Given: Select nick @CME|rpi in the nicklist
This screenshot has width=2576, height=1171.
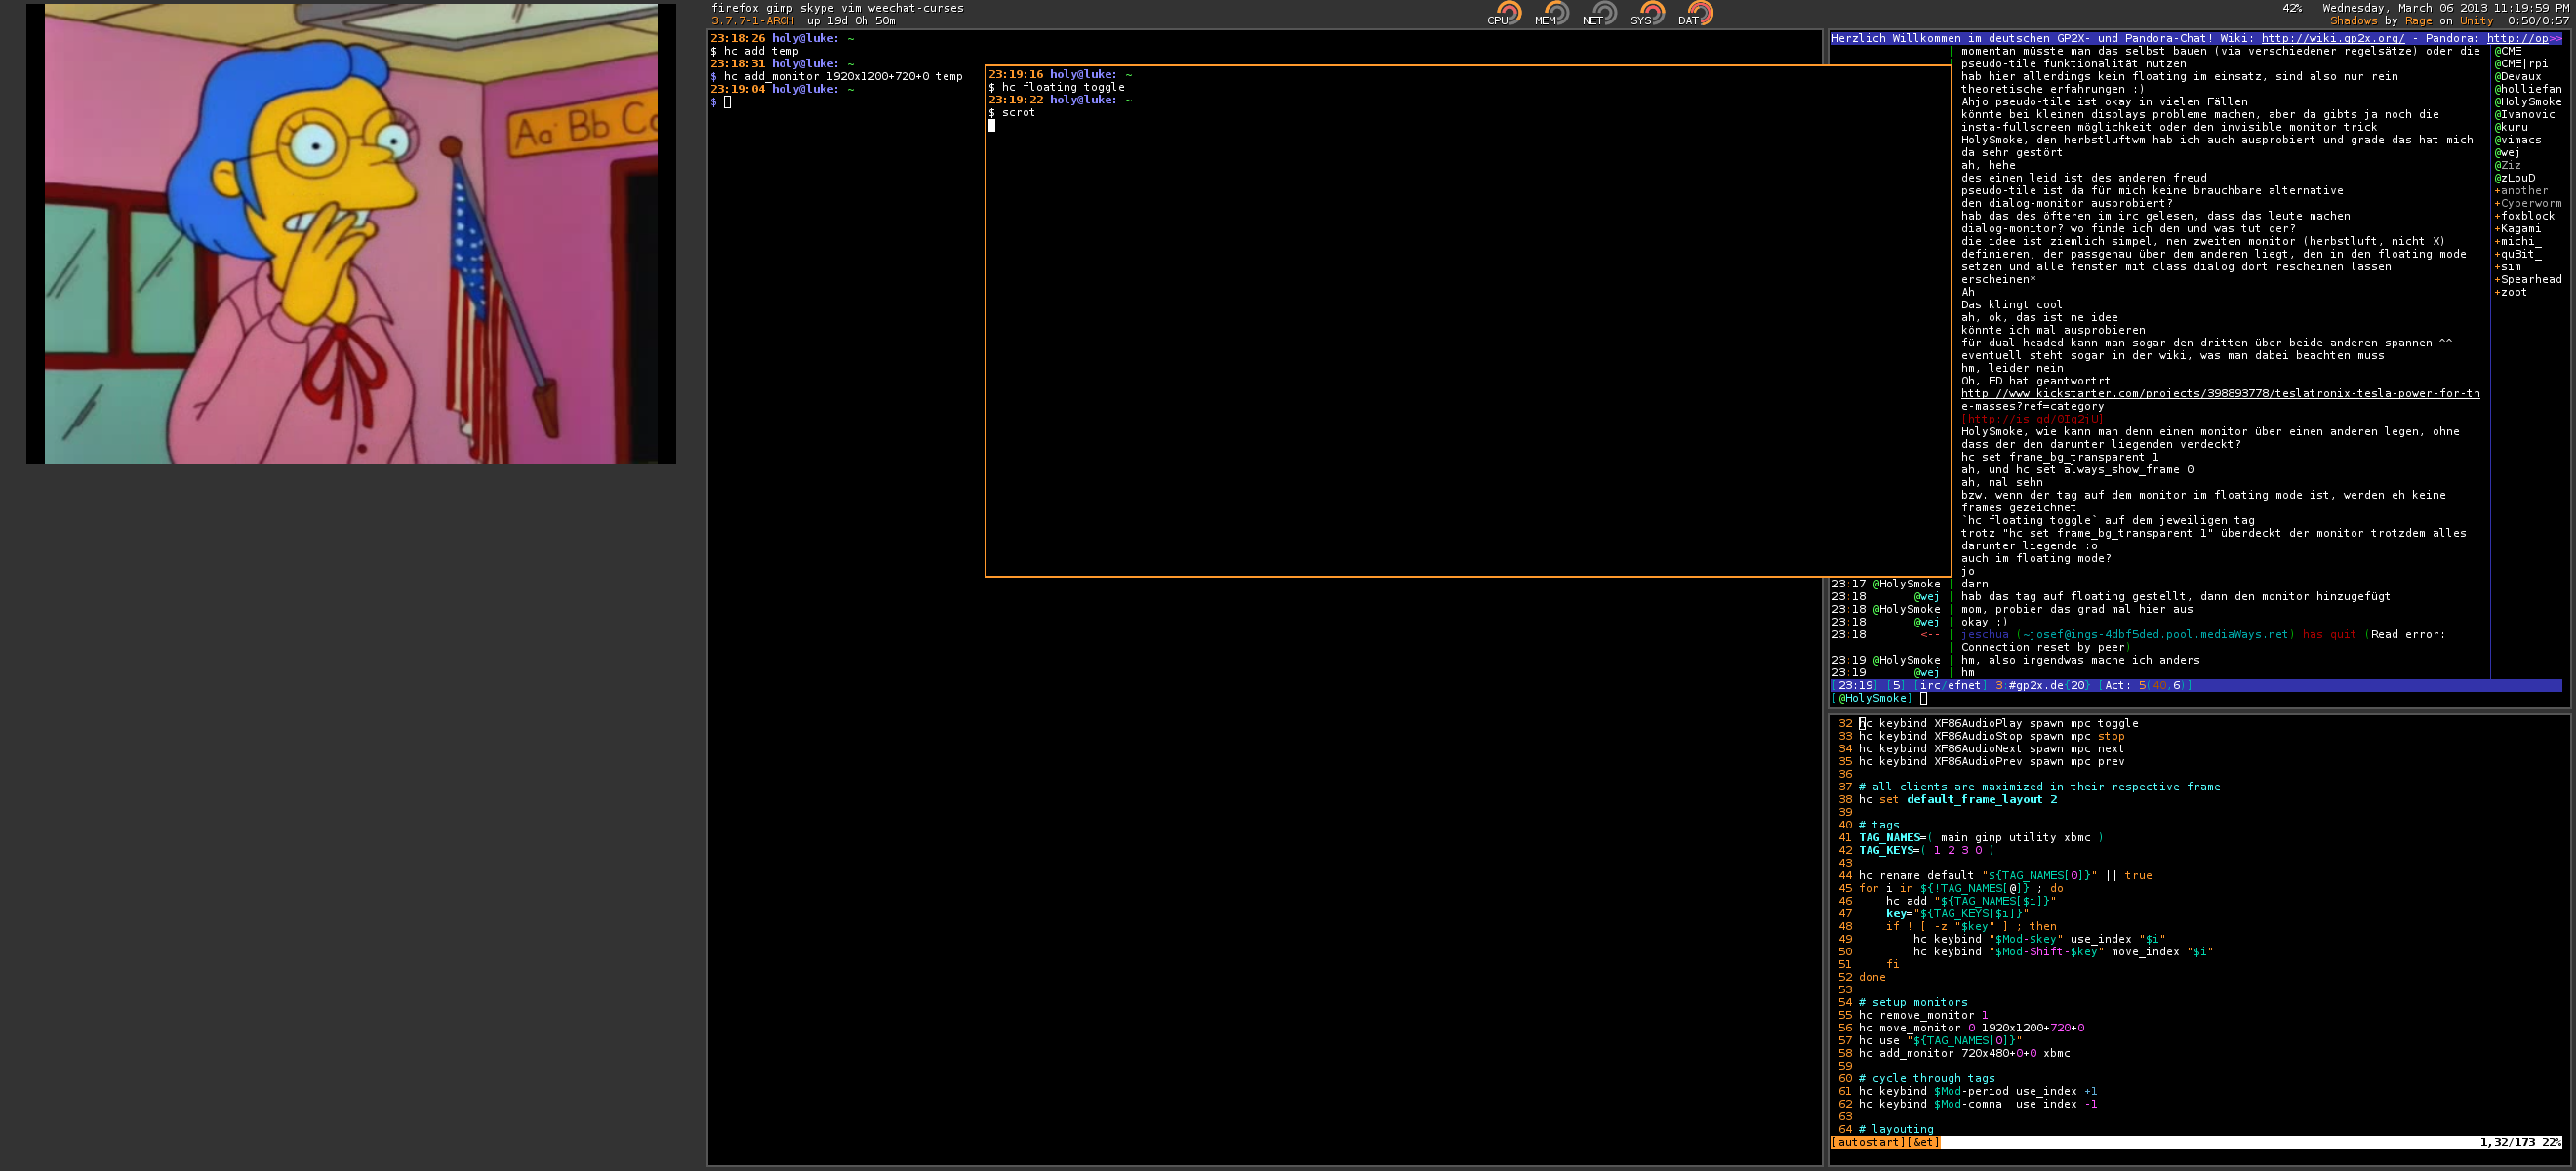Looking at the screenshot, I should point(2521,63).
